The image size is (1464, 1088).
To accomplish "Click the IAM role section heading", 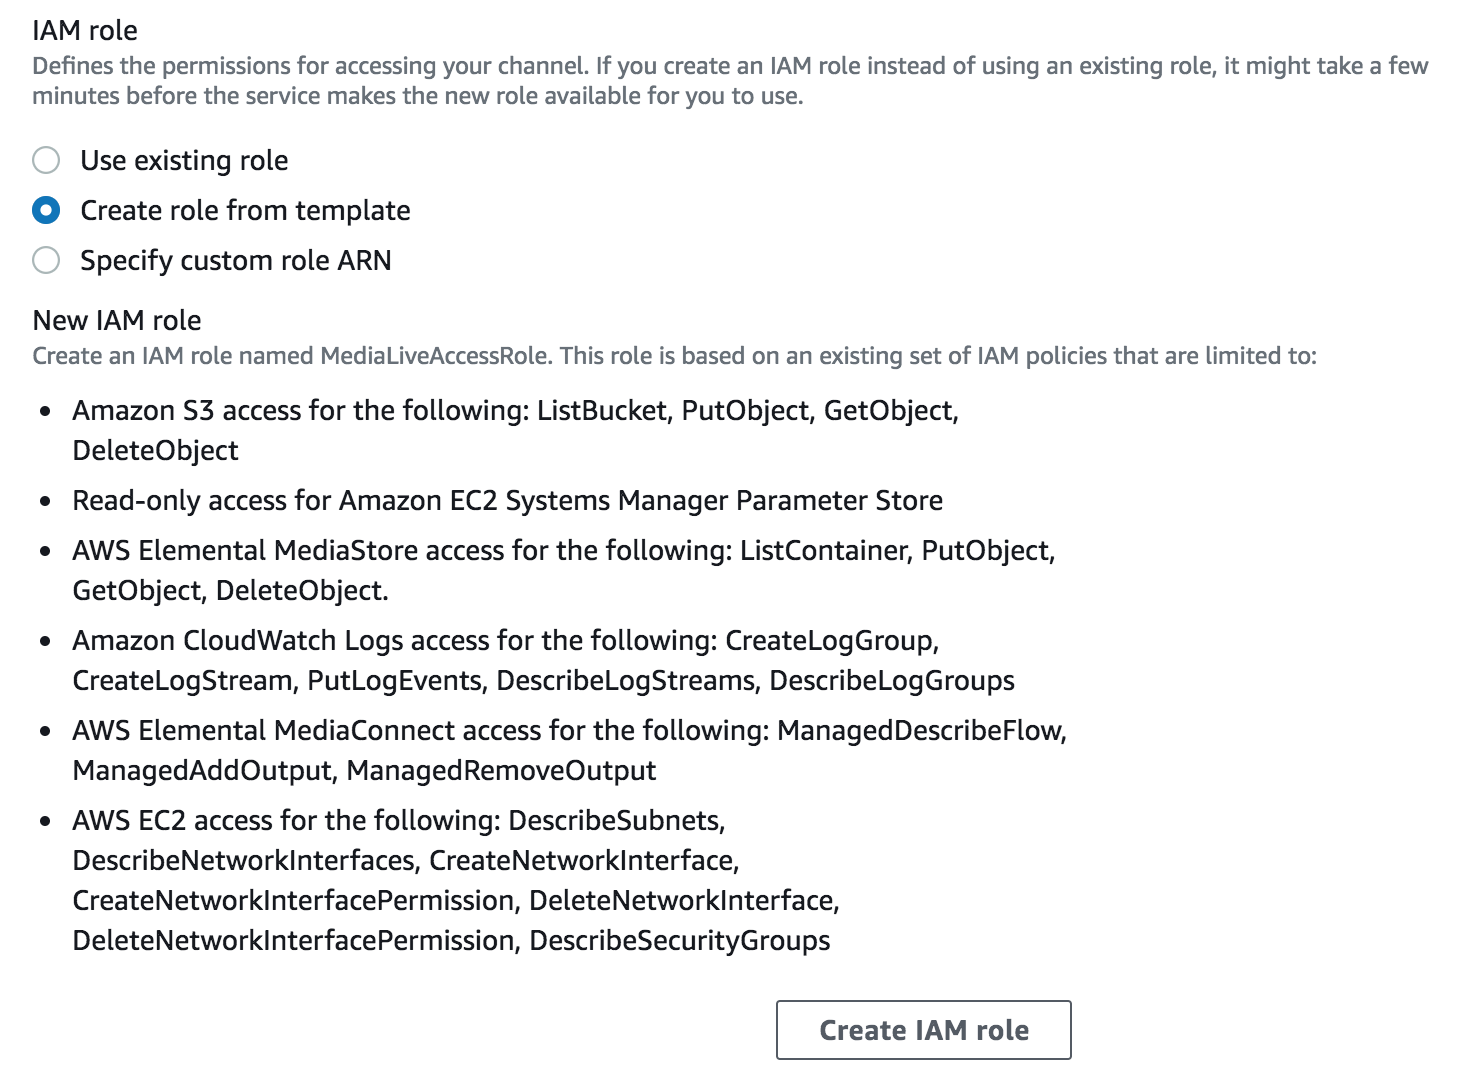I will pos(85,30).
